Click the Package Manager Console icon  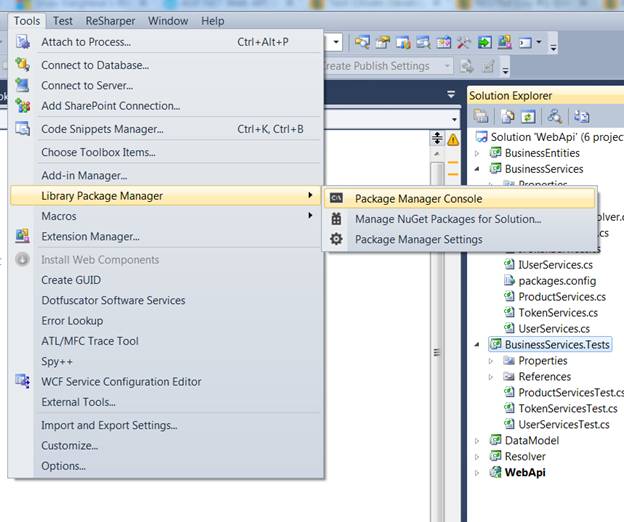[x=336, y=198]
